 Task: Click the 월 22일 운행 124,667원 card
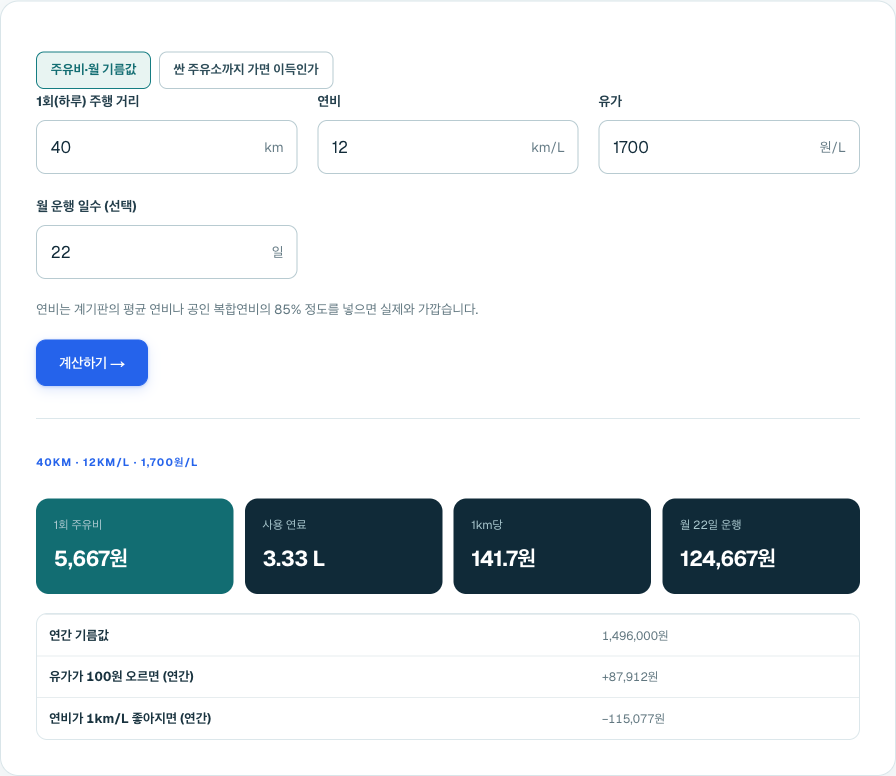(x=761, y=546)
